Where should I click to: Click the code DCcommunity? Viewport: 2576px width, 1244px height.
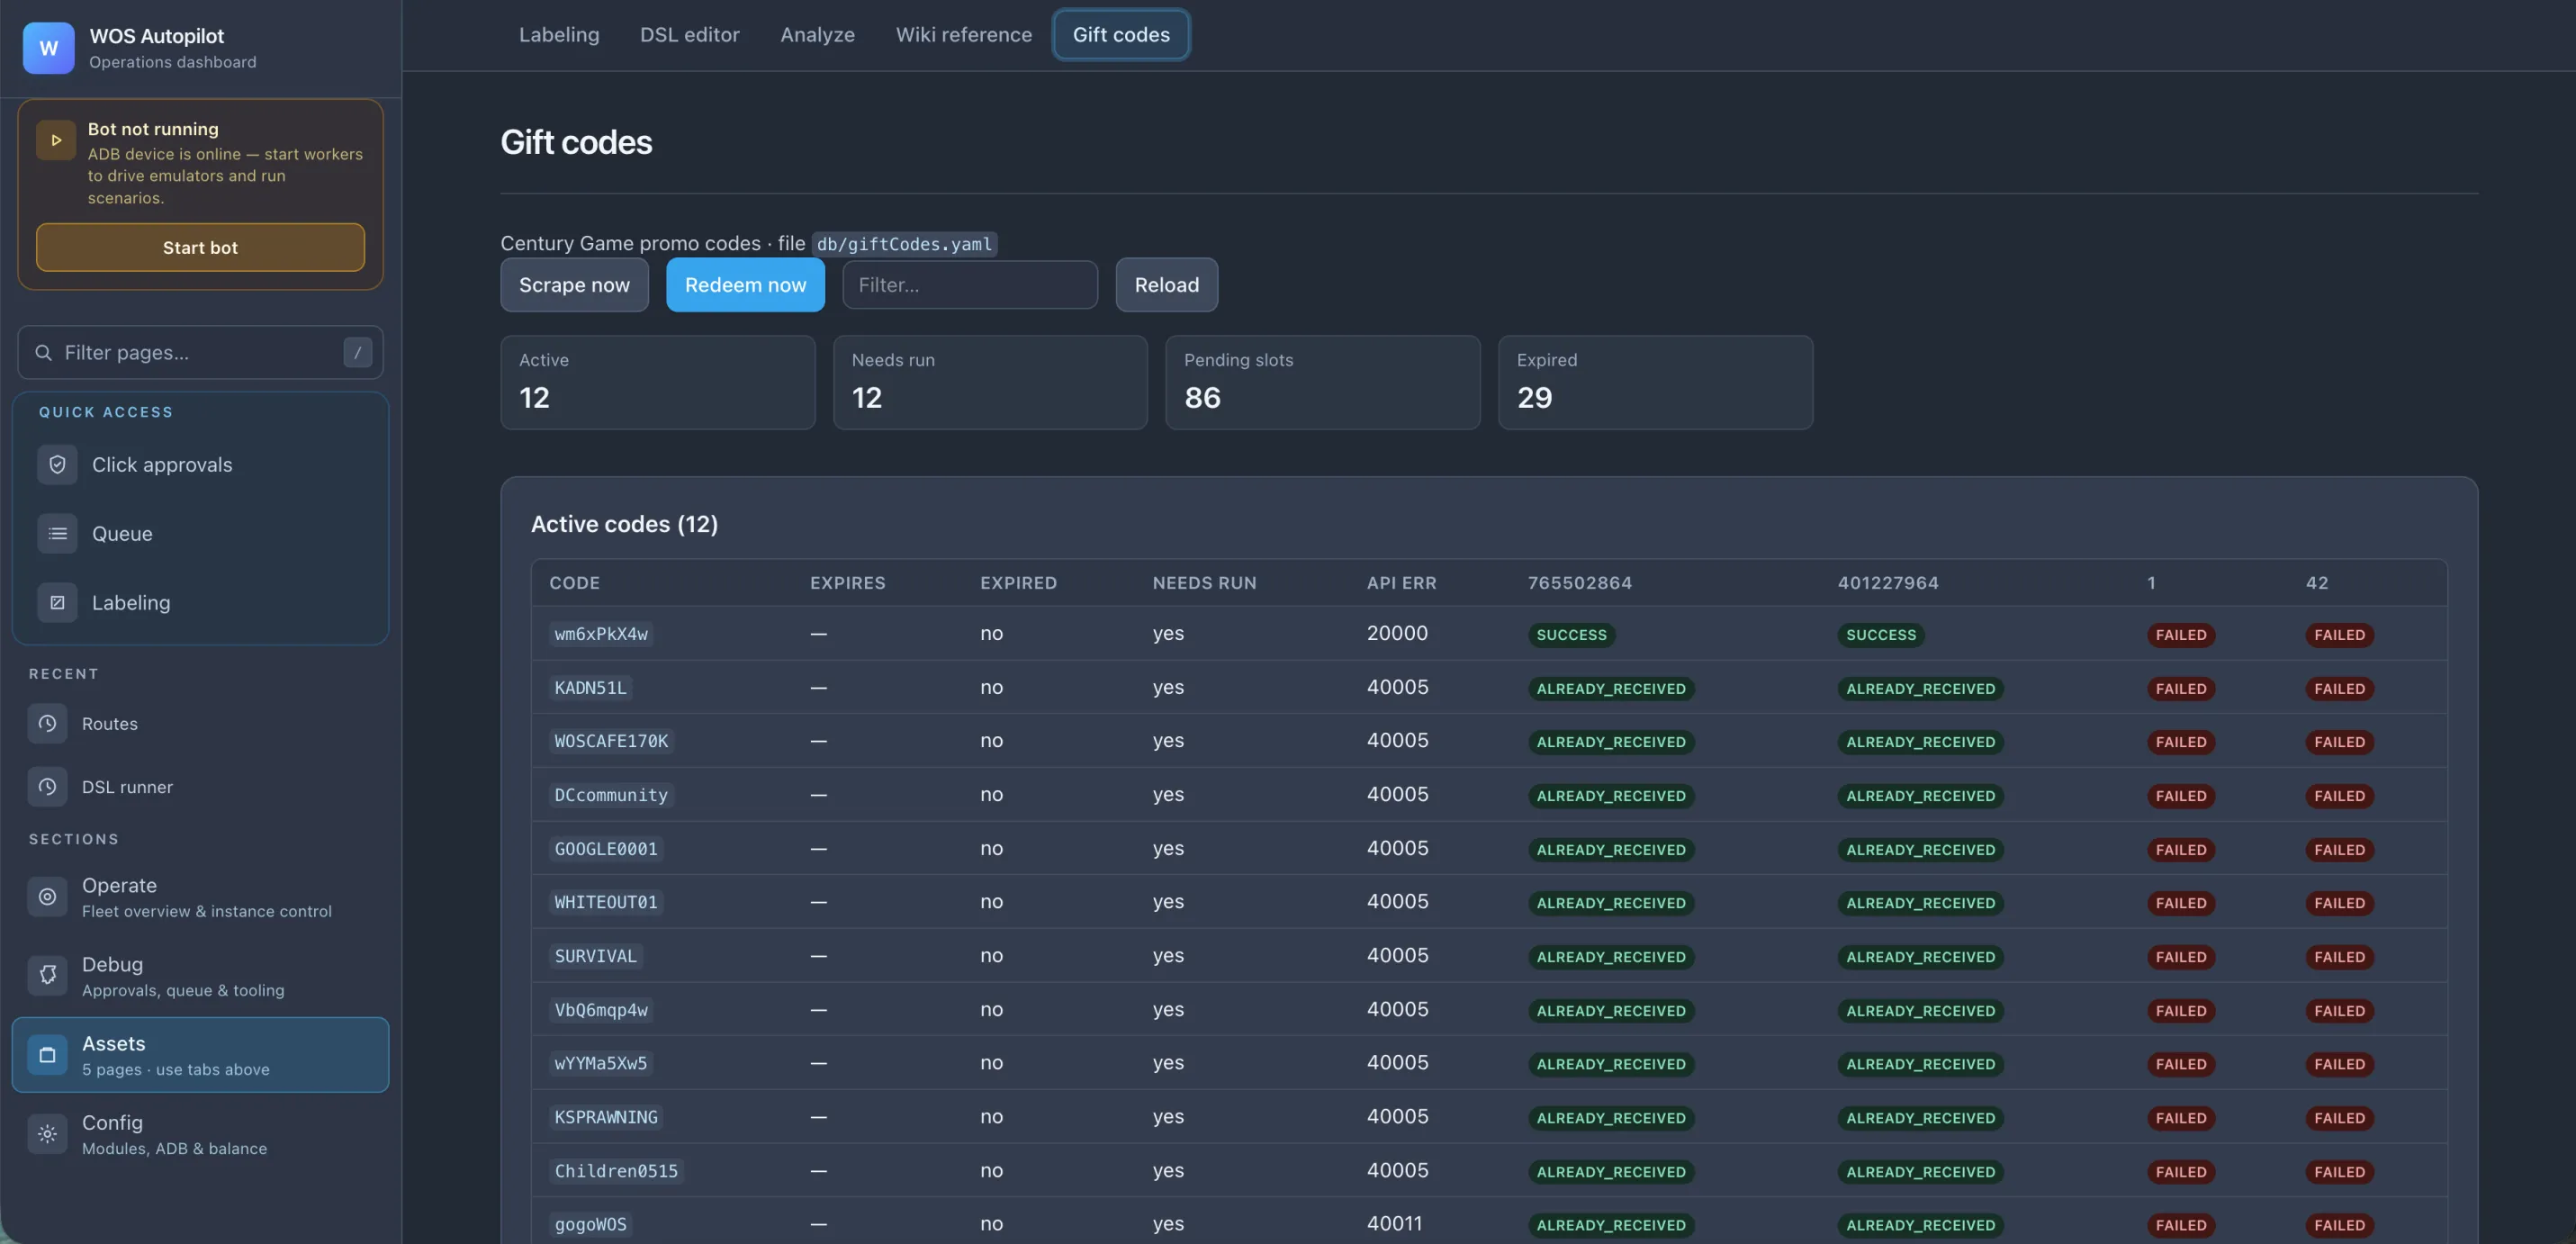coord(611,794)
